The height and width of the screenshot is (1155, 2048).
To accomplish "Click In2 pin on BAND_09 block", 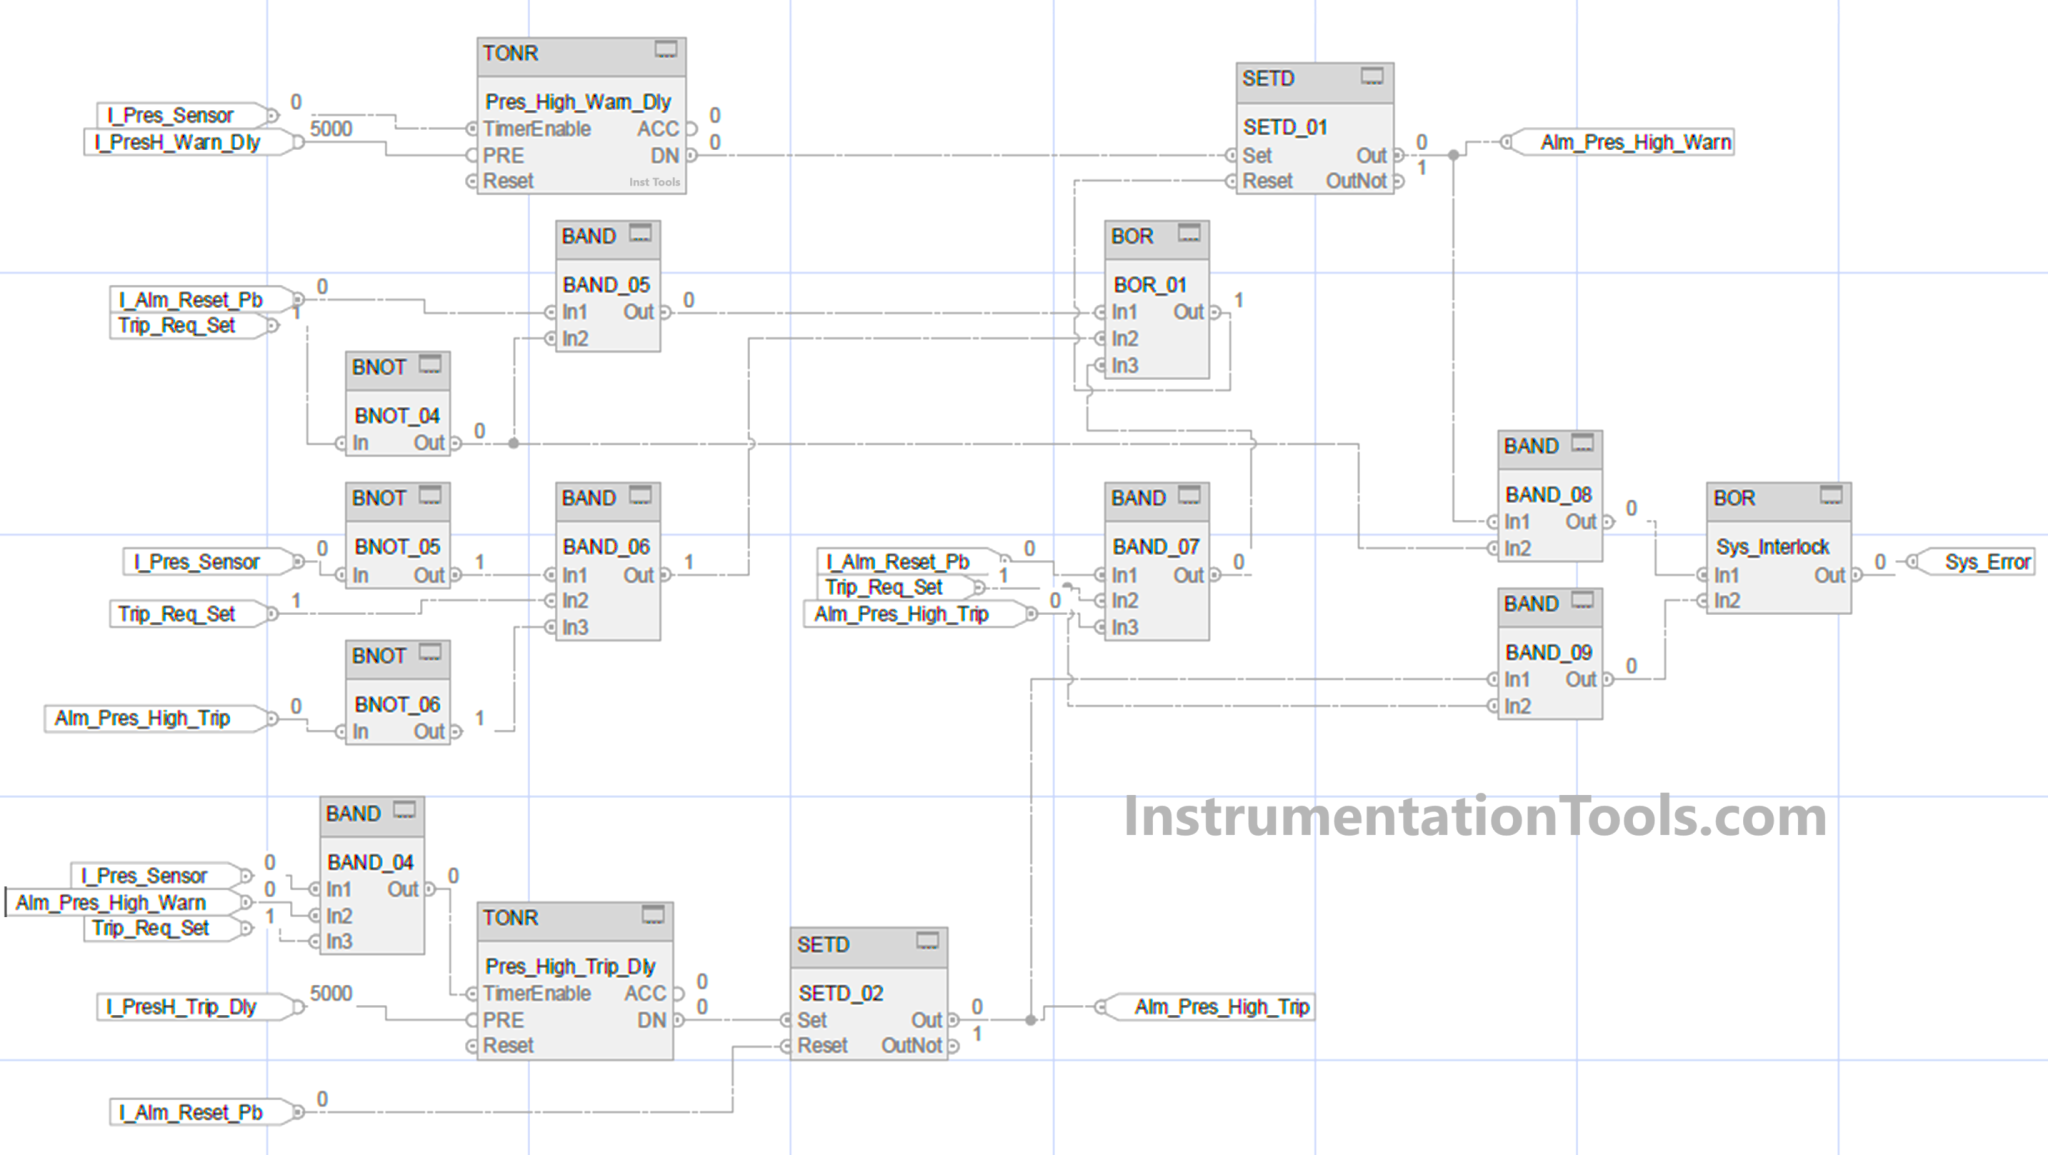I will click(1493, 706).
